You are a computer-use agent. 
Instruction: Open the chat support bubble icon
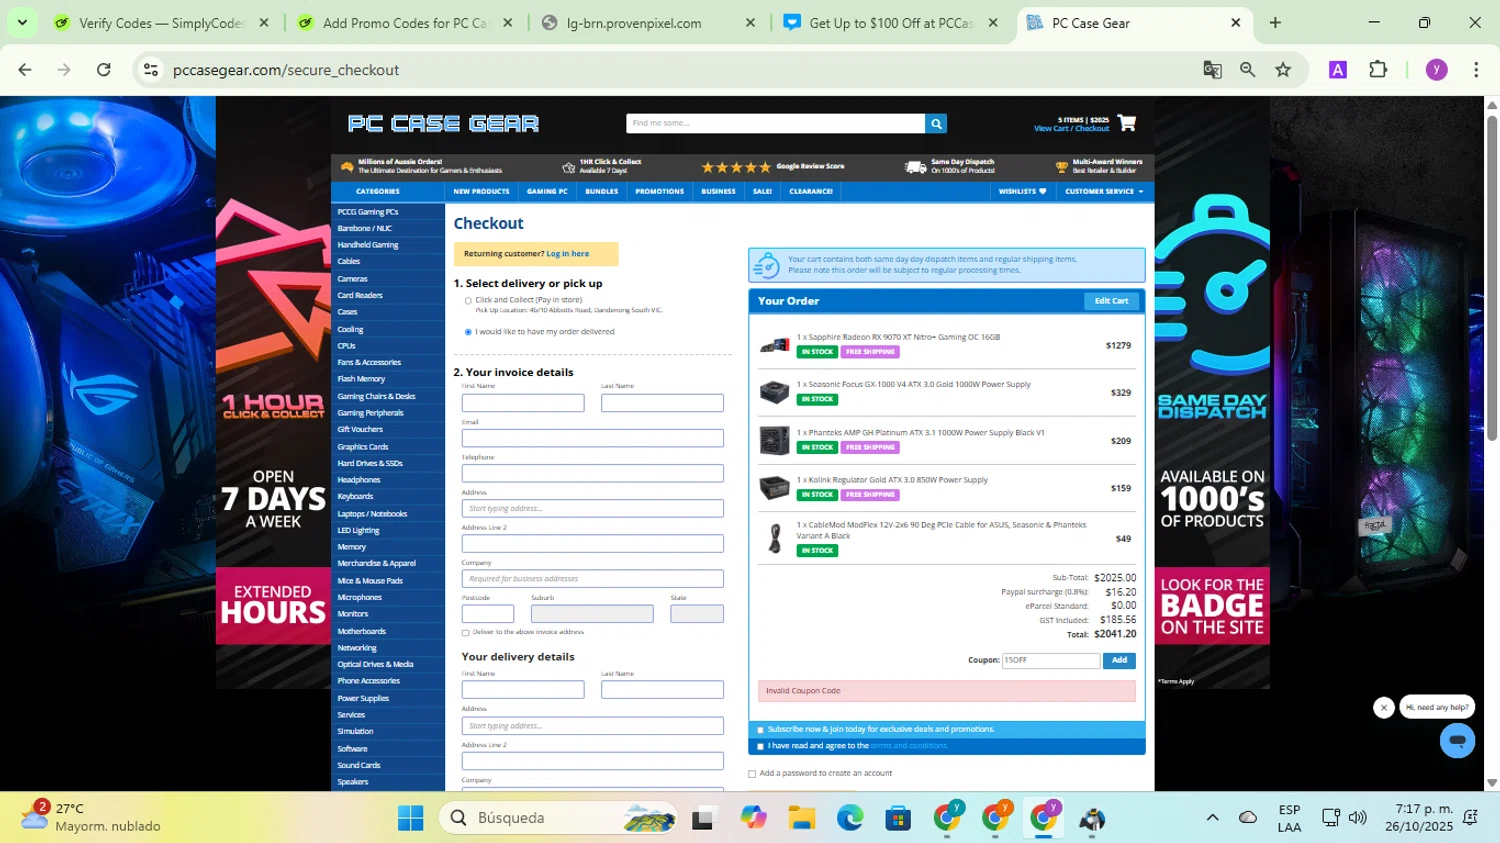click(x=1457, y=741)
